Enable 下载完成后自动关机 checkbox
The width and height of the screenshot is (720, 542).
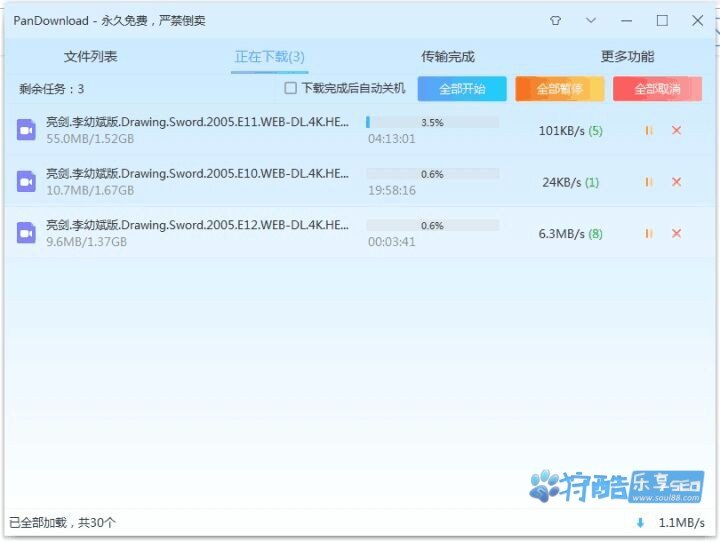point(290,88)
